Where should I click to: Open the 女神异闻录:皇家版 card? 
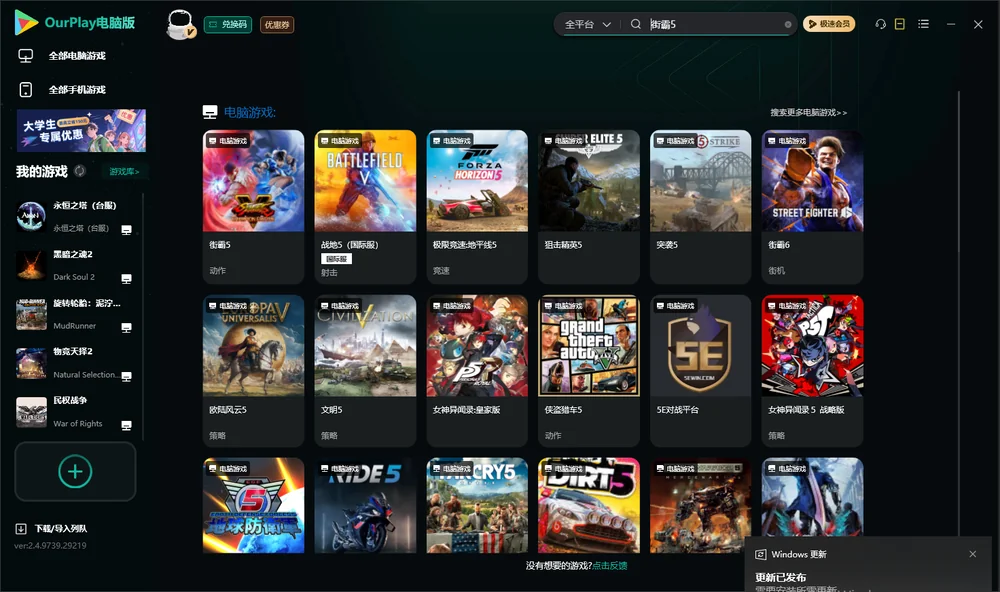[477, 371]
